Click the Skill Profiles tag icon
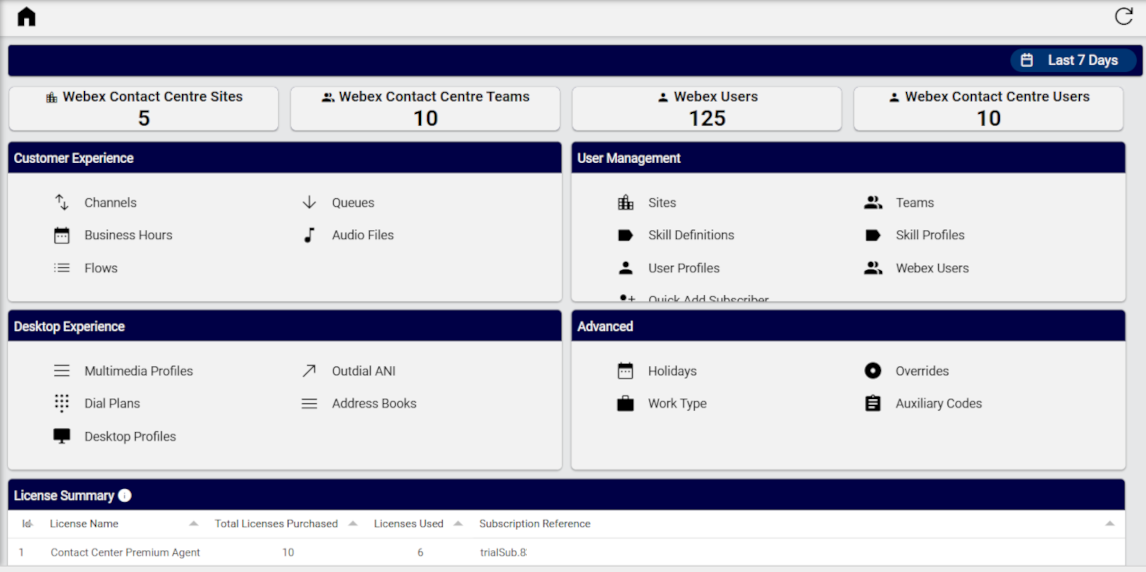 tap(873, 235)
